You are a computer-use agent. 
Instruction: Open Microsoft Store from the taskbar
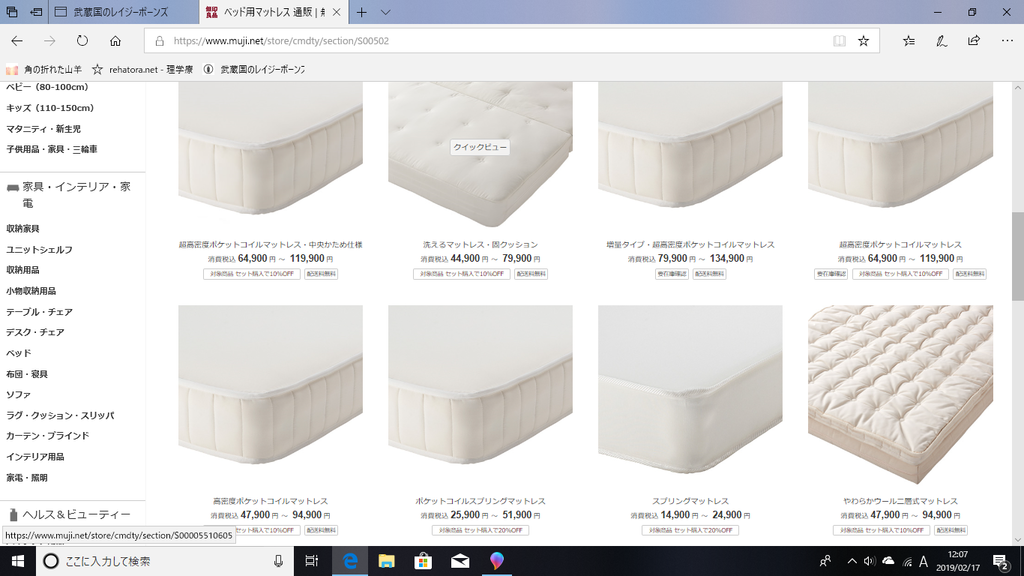[423, 561]
